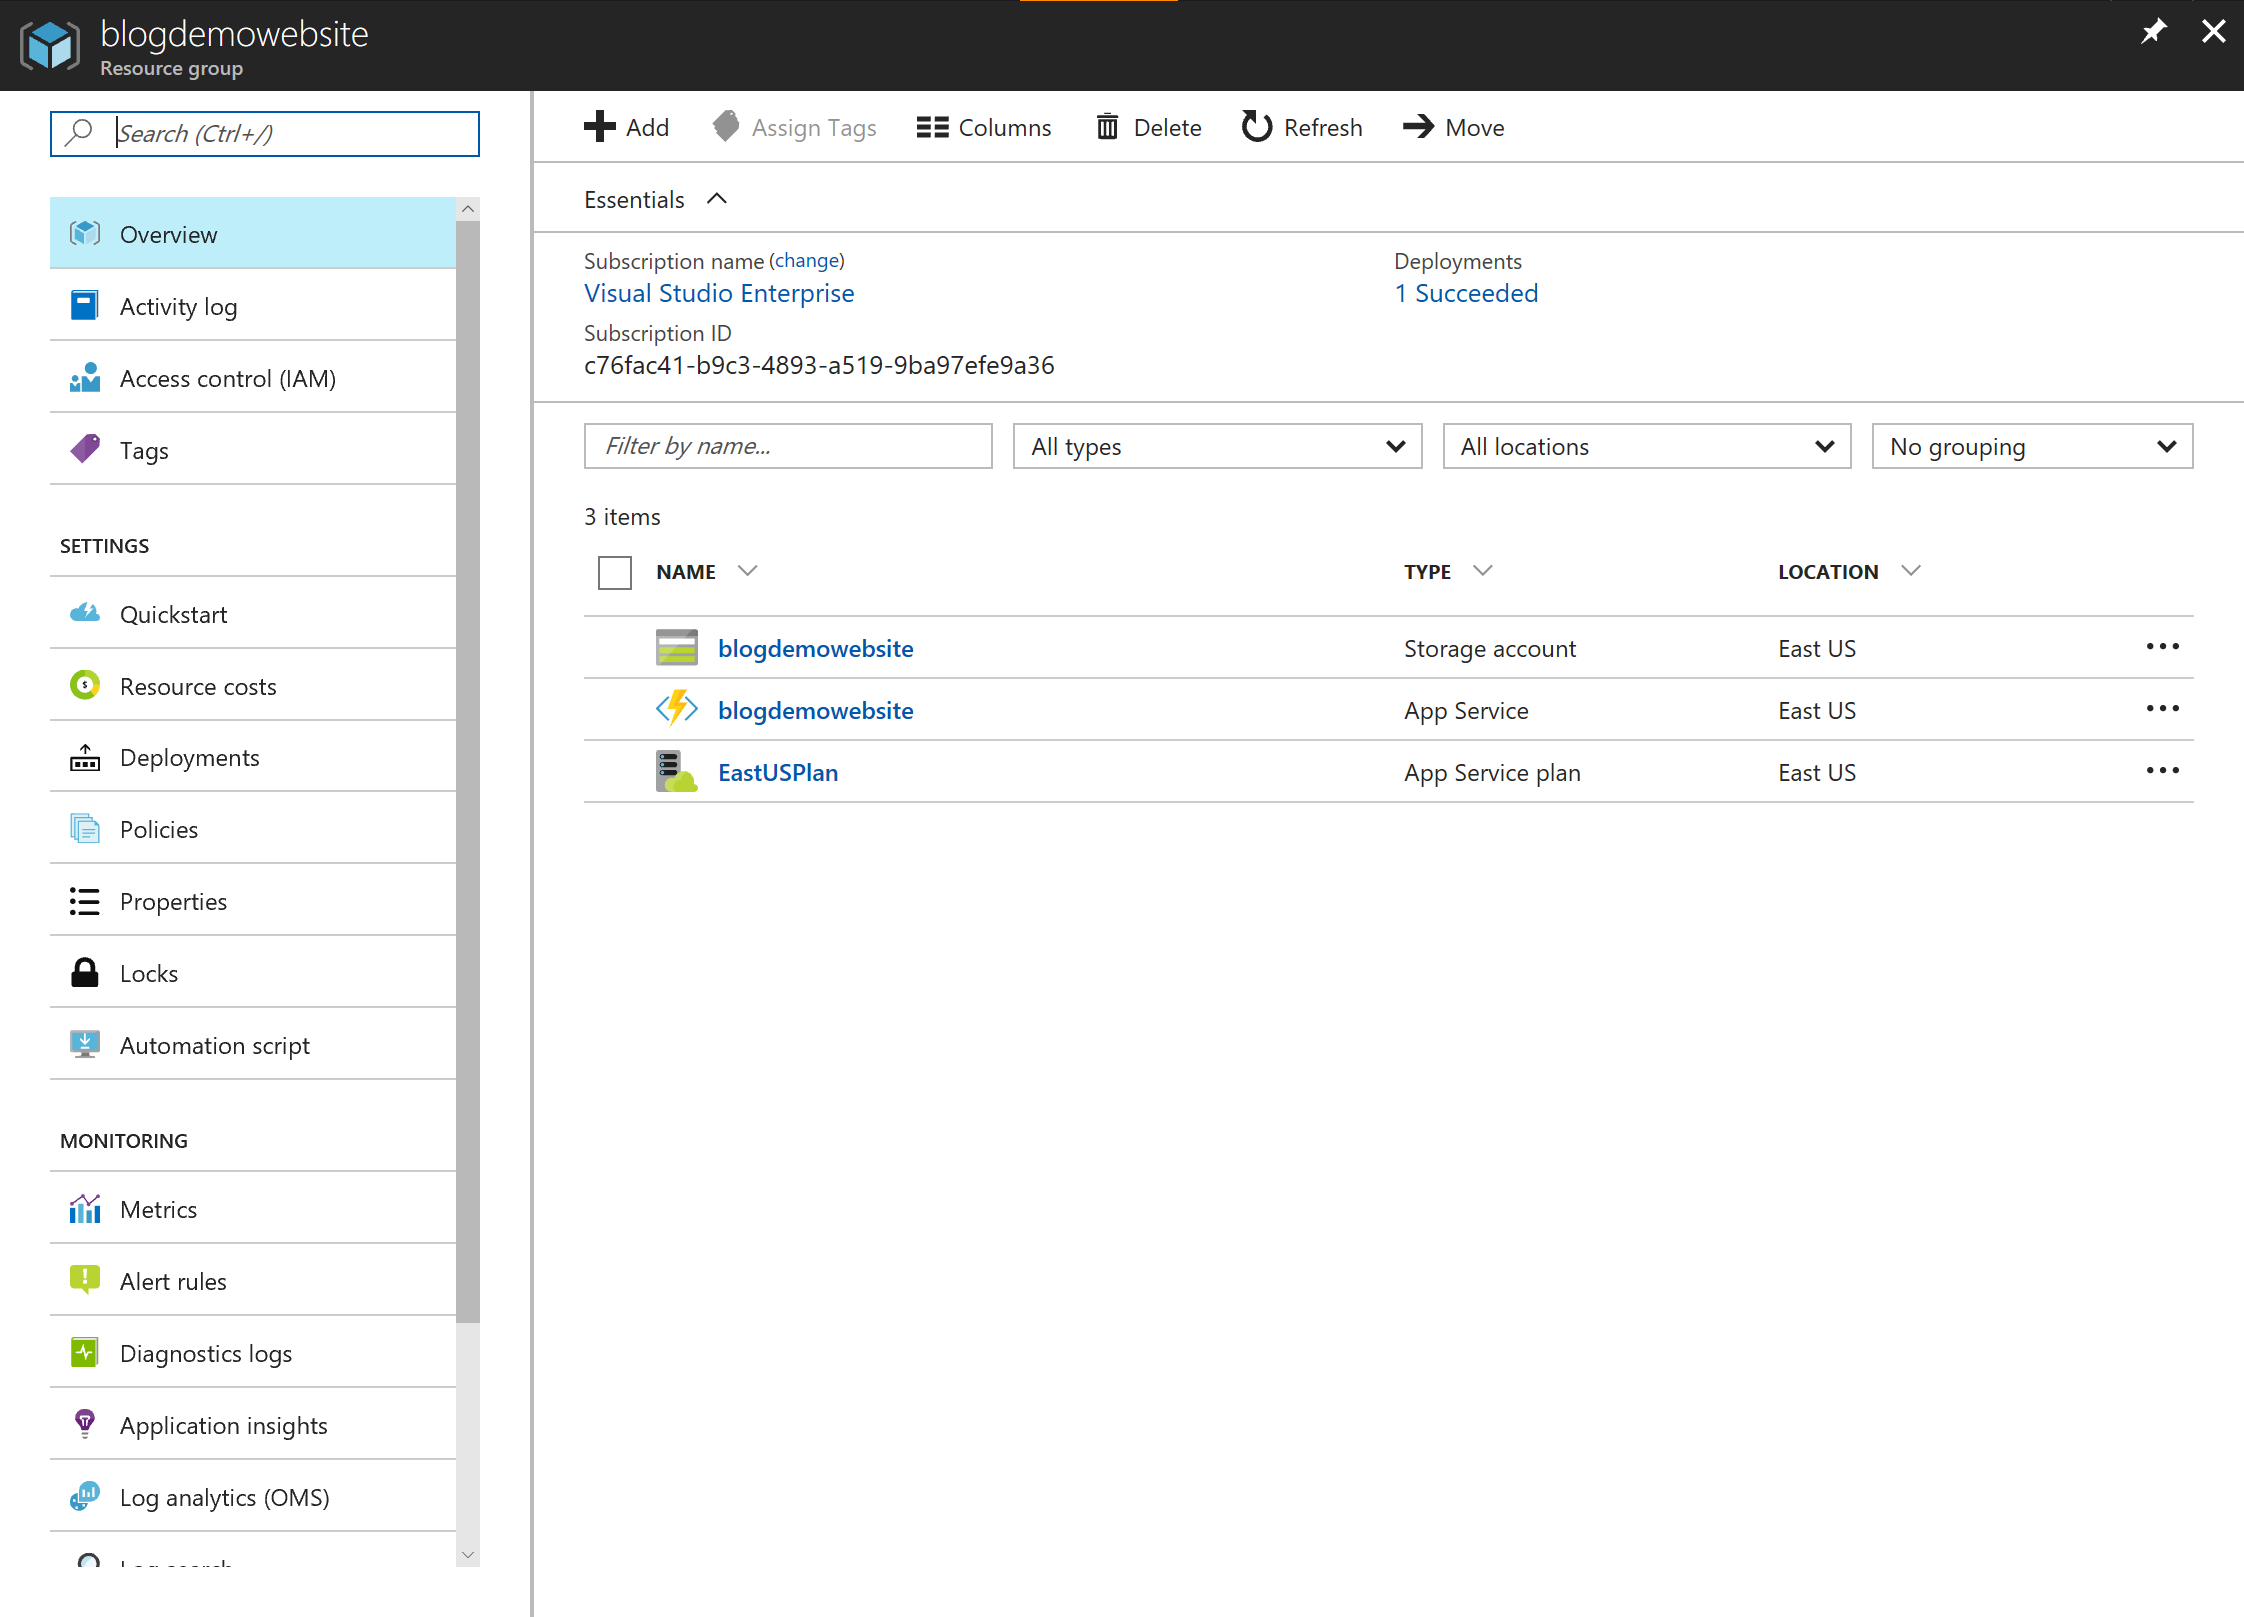Click the Deployments icon in sidebar
The image size is (2244, 1617).
pyautogui.click(x=85, y=757)
